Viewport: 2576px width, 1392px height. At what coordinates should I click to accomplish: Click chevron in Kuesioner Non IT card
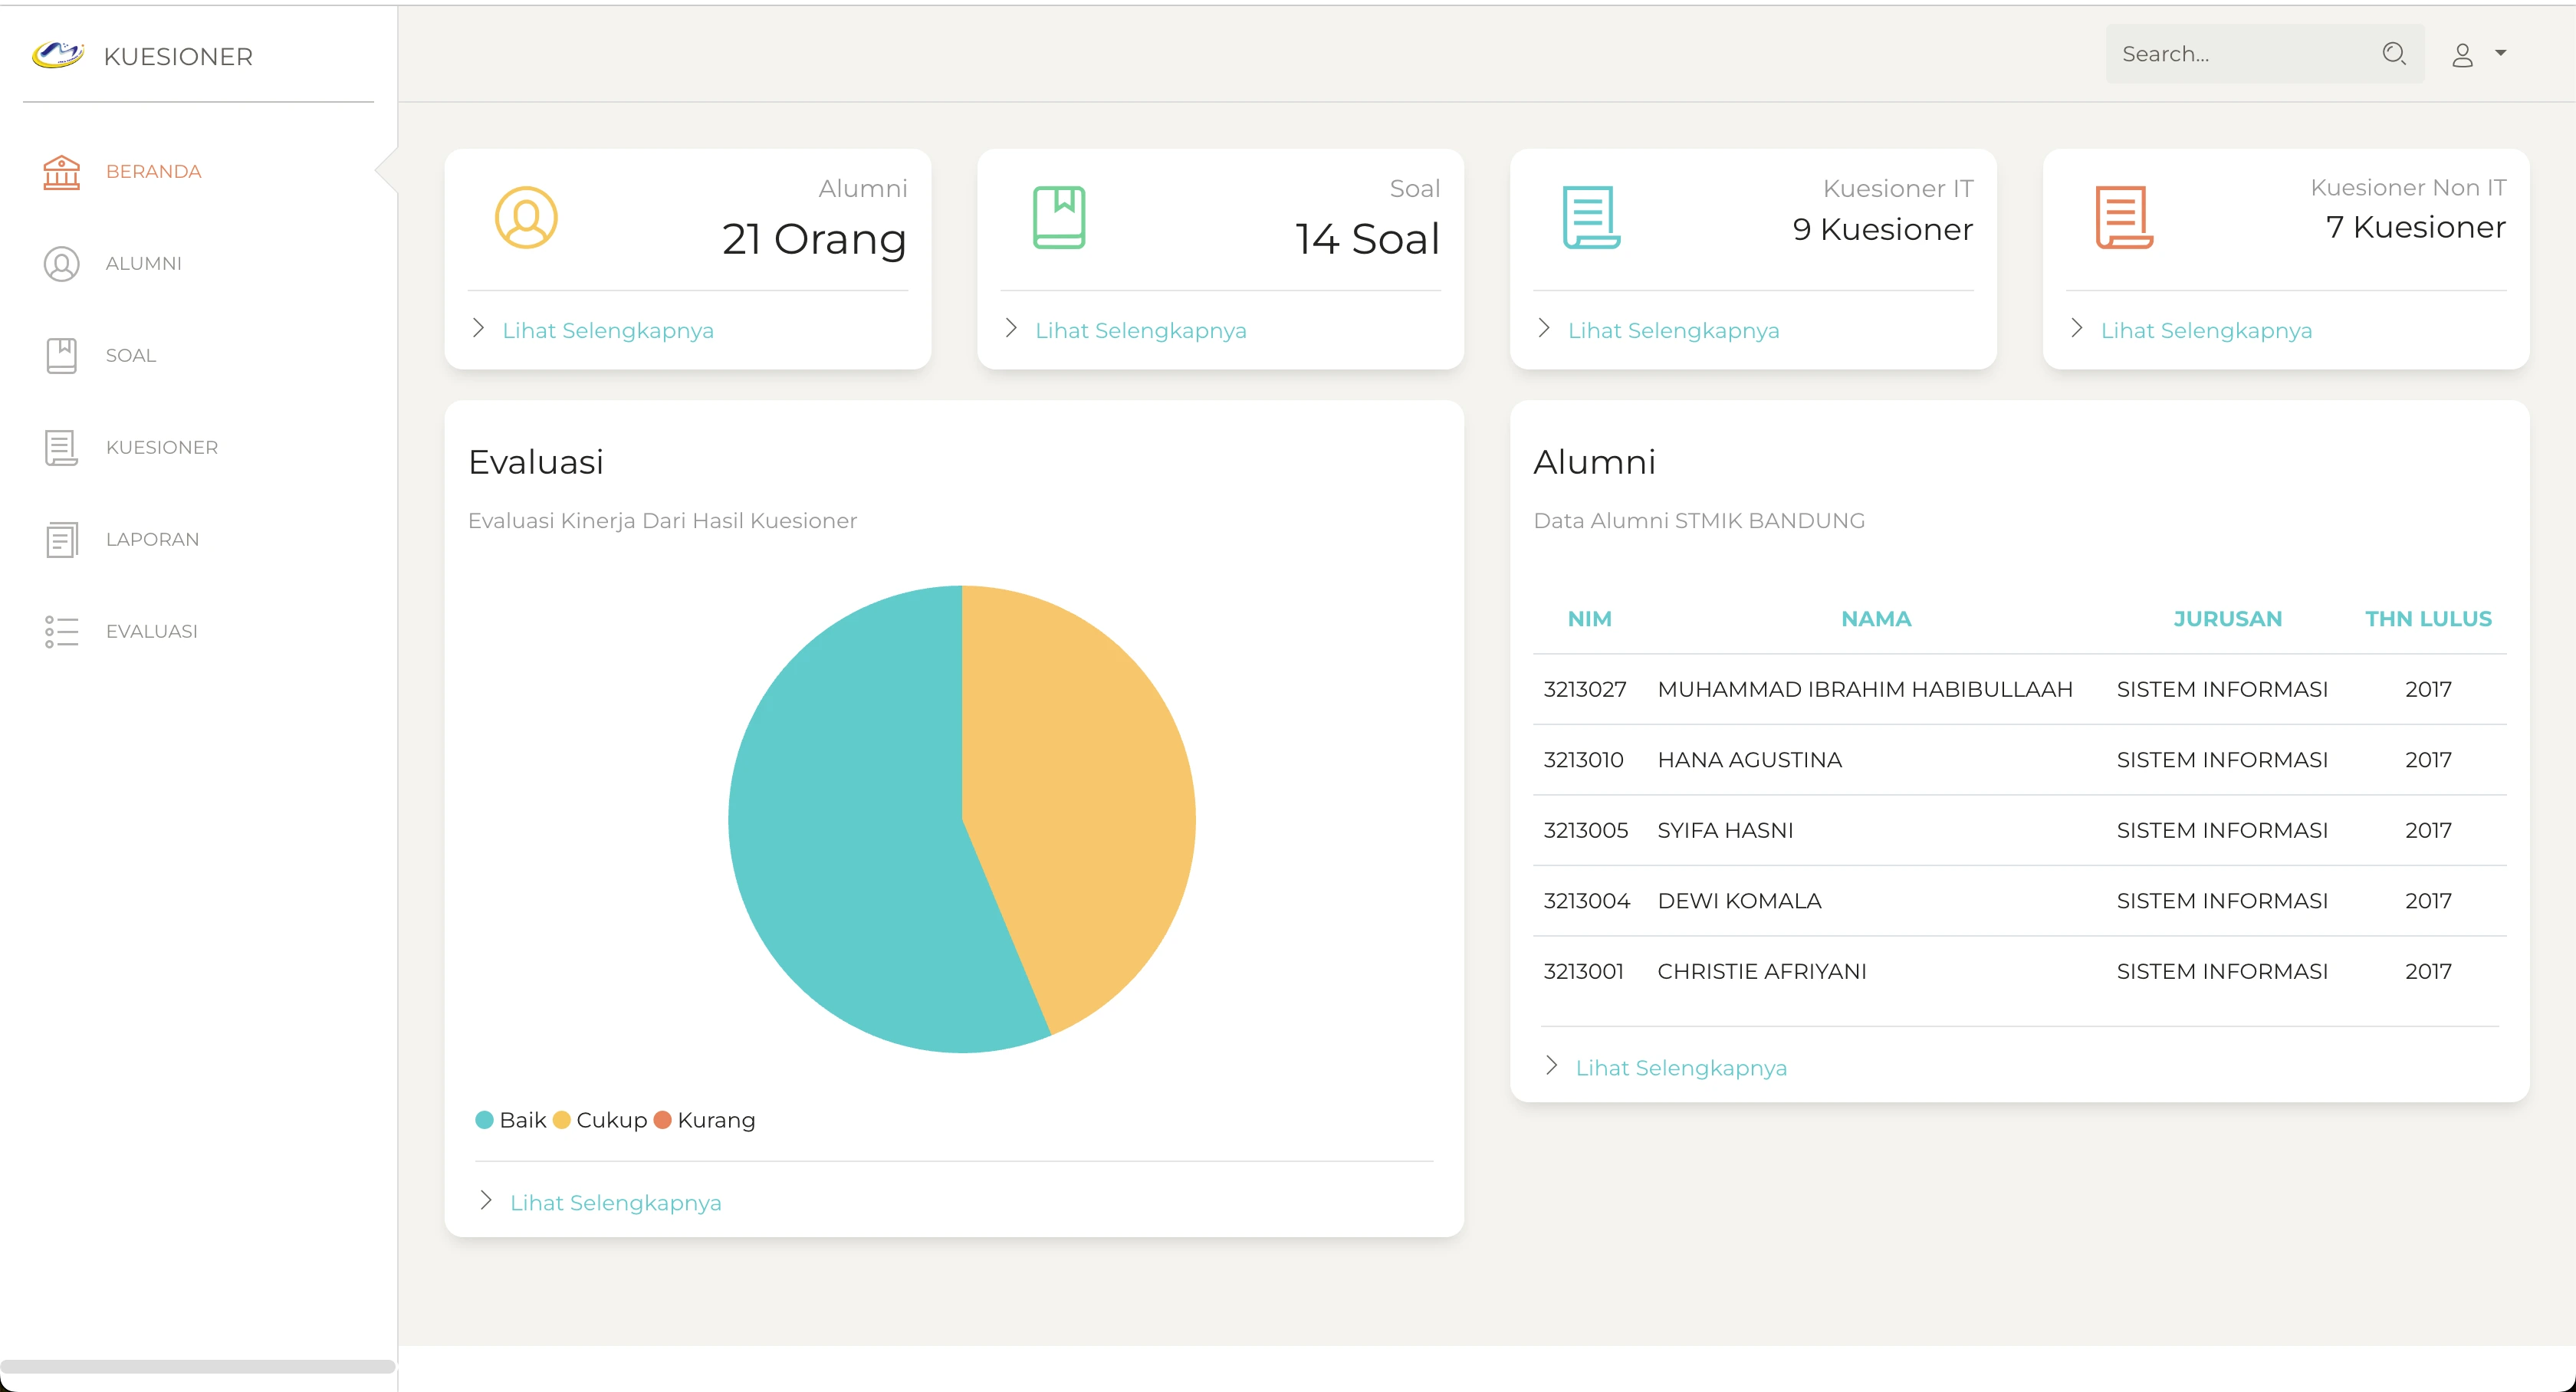click(x=2077, y=328)
